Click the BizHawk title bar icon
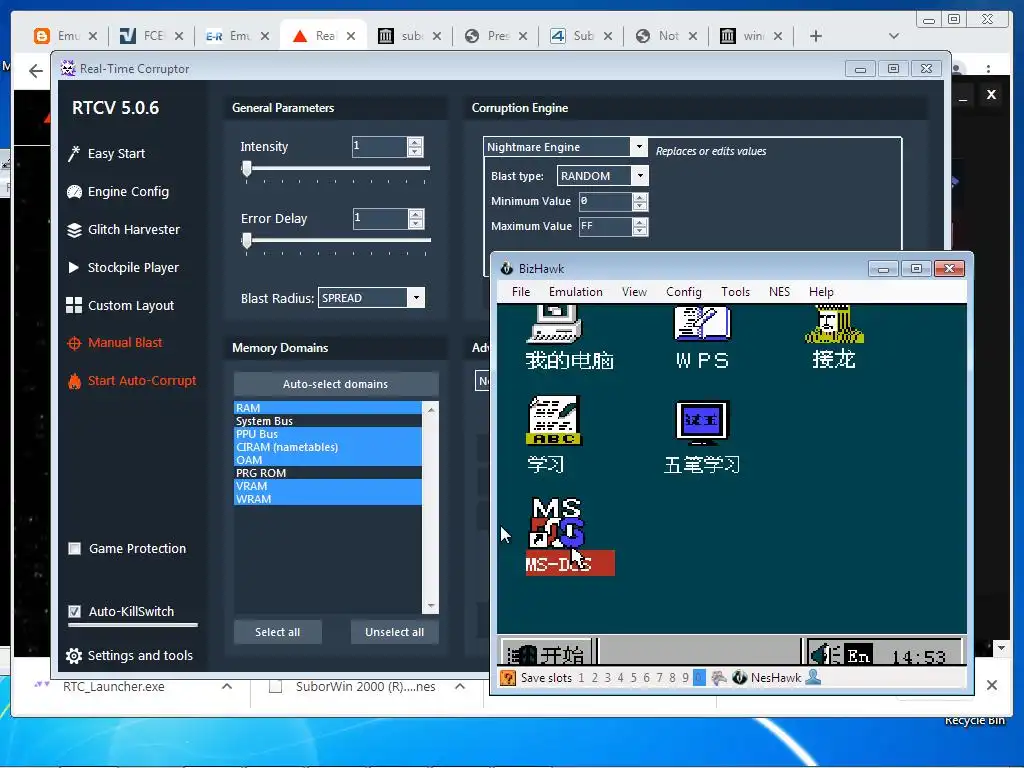 point(506,268)
